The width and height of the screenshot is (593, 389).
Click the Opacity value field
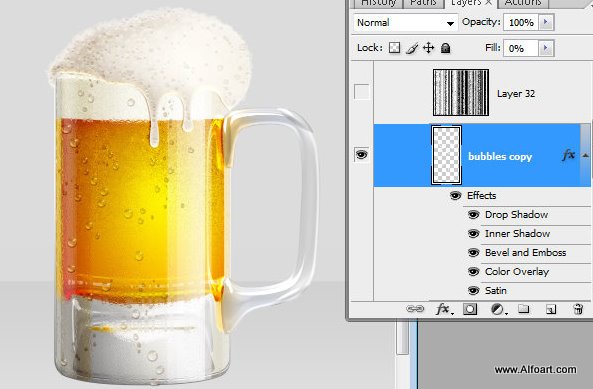click(521, 23)
